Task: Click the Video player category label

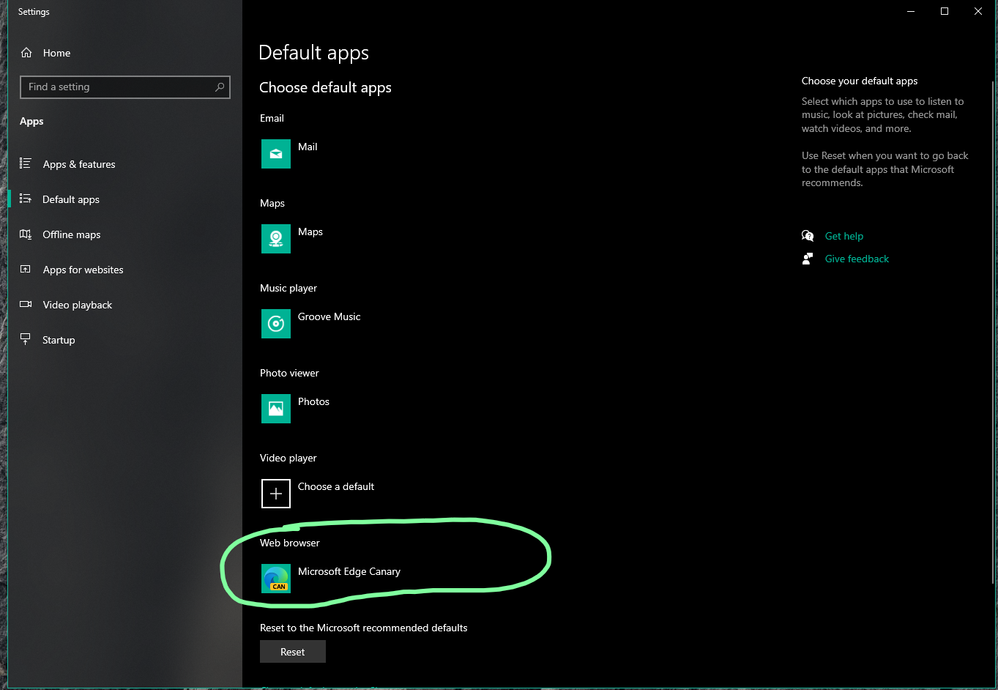Action: pos(288,458)
